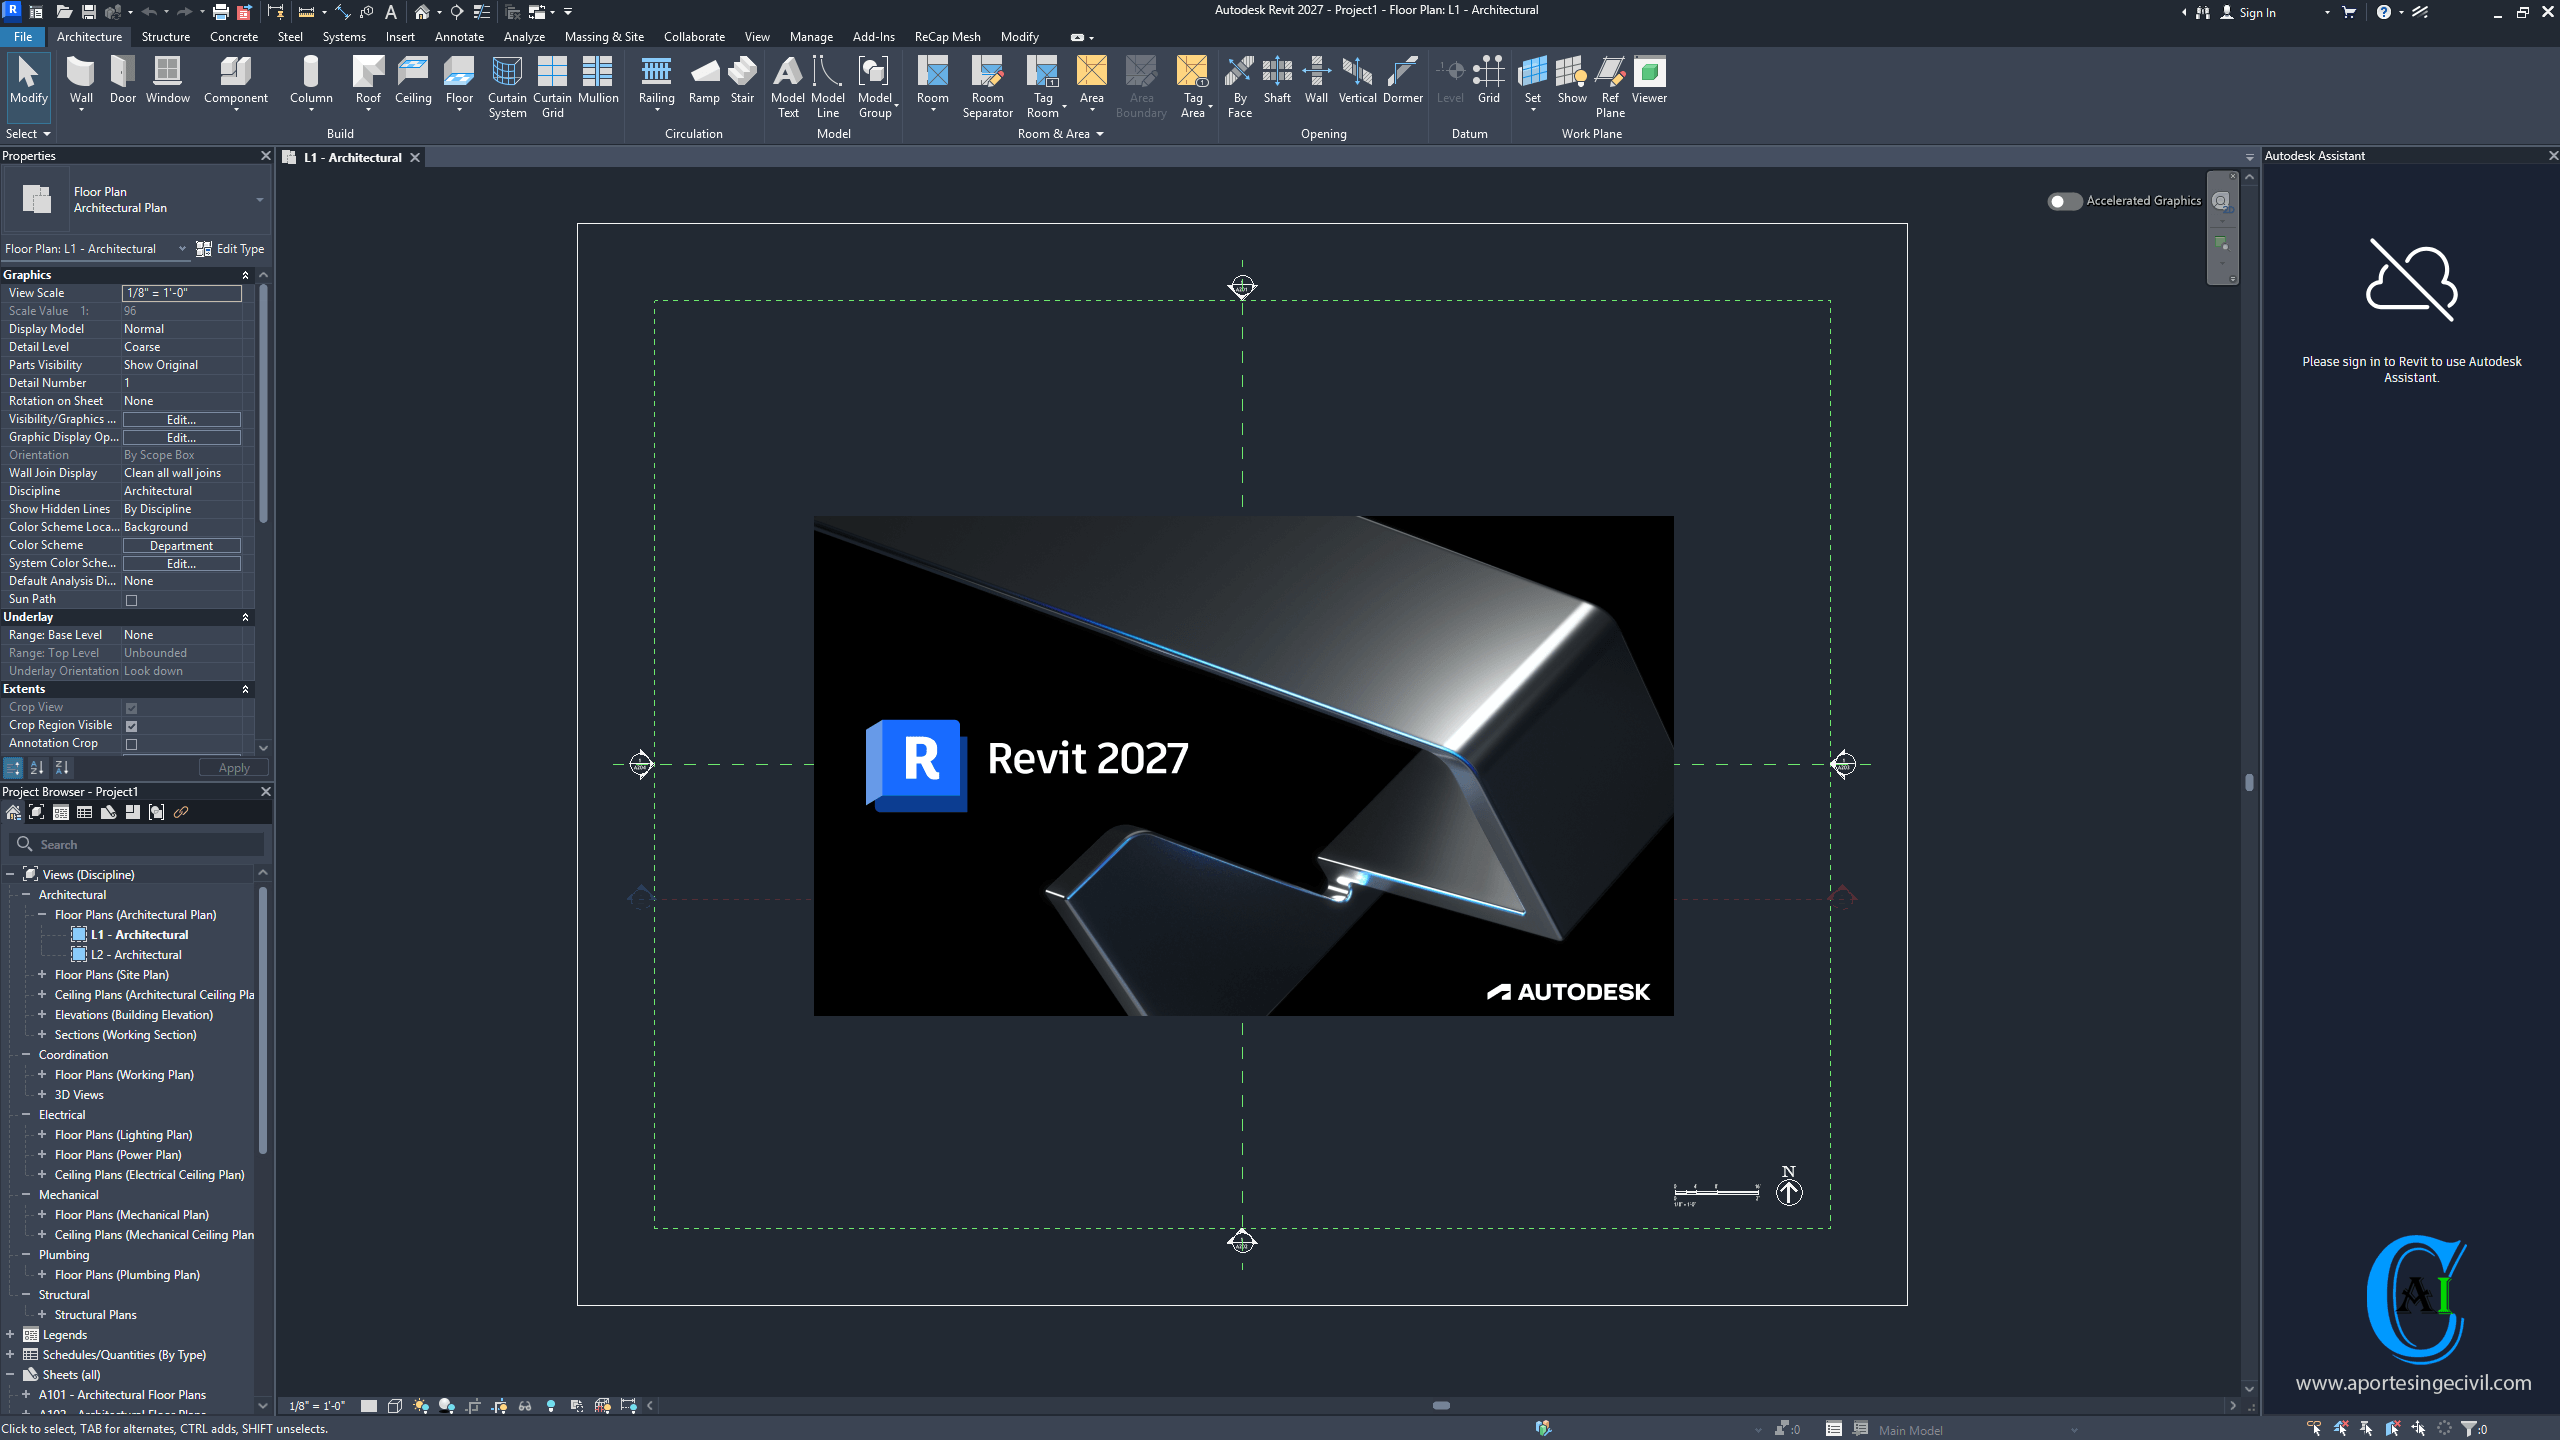This screenshot has width=2560, height=1440.
Task: Switch to the Massing & Site tab
Action: (603, 37)
